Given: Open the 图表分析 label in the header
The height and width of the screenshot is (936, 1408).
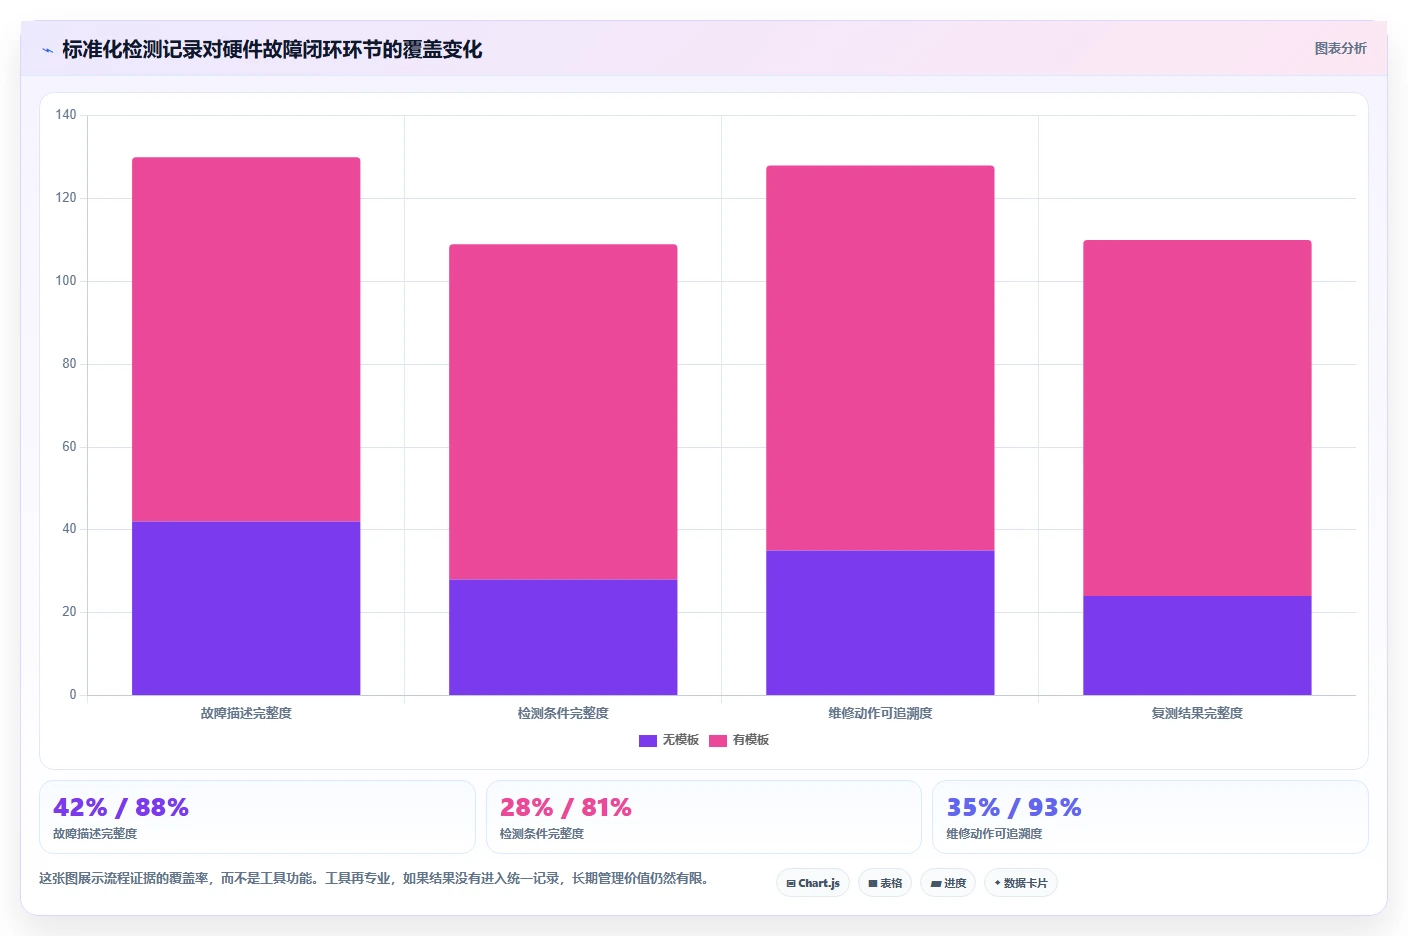Looking at the screenshot, I should [x=1340, y=48].
